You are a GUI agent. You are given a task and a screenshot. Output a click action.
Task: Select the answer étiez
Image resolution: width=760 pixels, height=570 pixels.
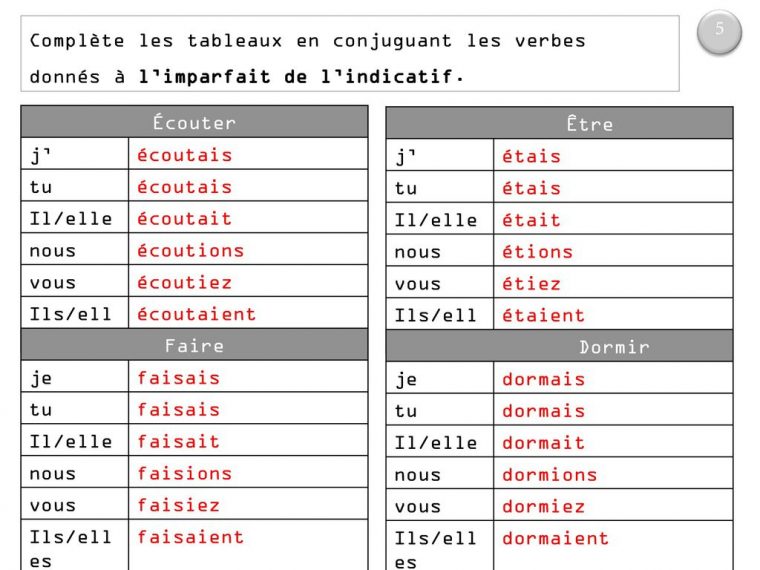(531, 284)
